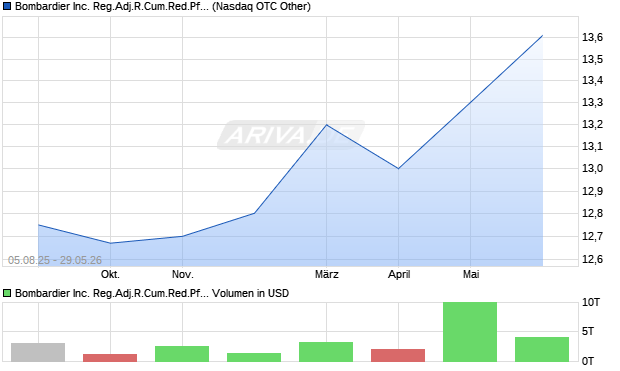Click the price line peak at März
The height and width of the screenshot is (371, 620).
(x=327, y=125)
